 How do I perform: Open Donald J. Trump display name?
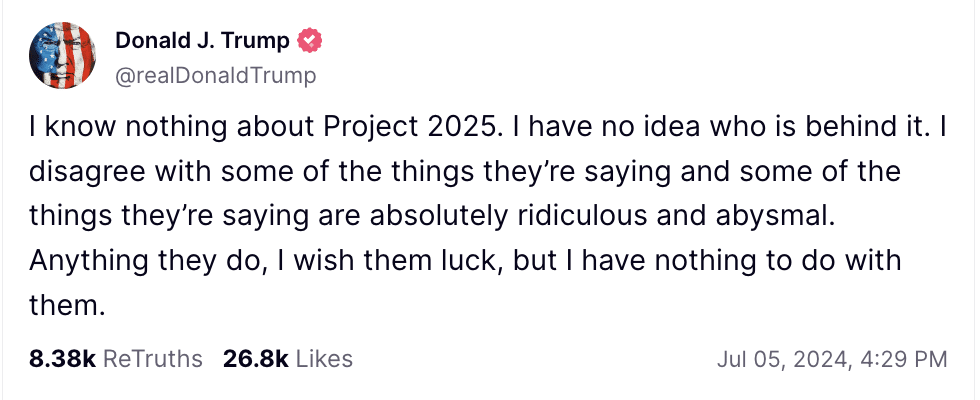point(202,41)
